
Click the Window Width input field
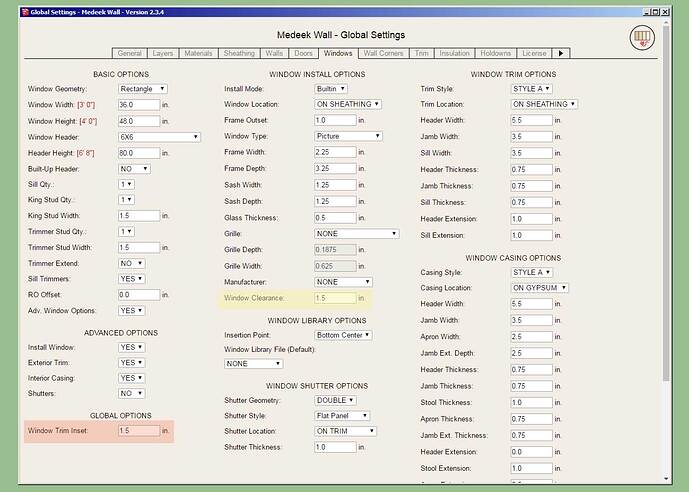pyautogui.click(x=139, y=105)
